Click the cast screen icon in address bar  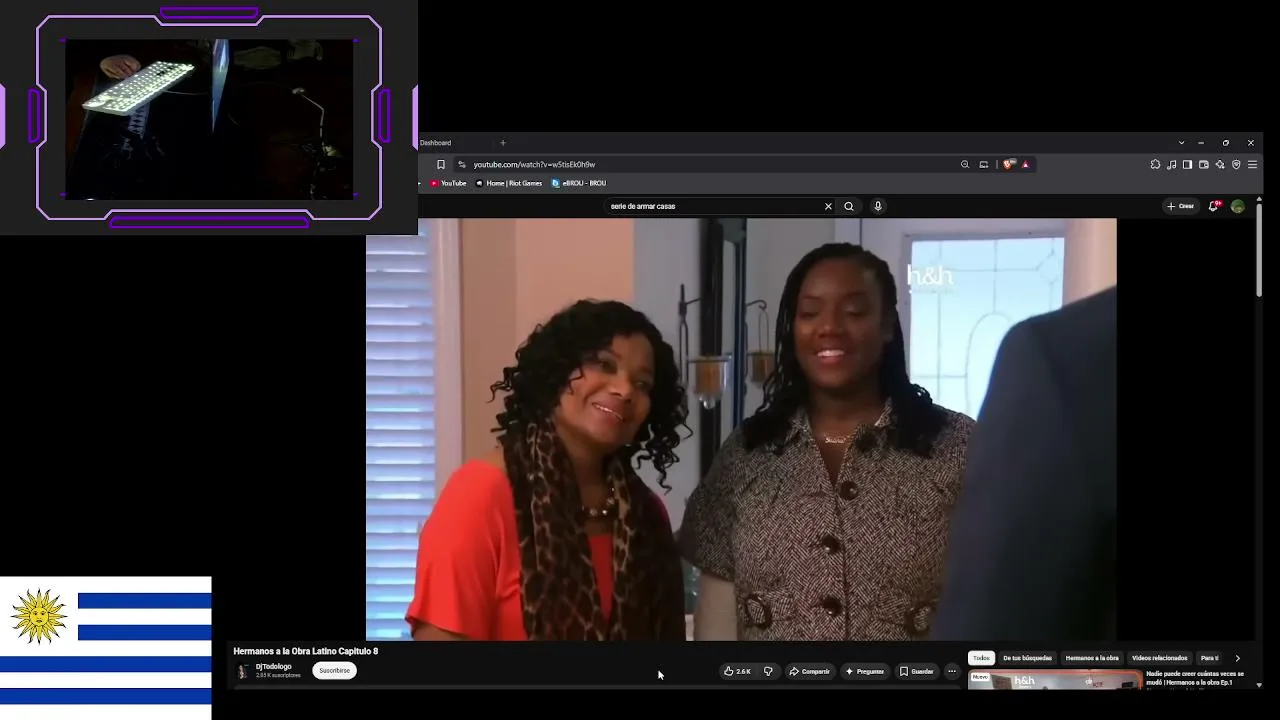984,164
